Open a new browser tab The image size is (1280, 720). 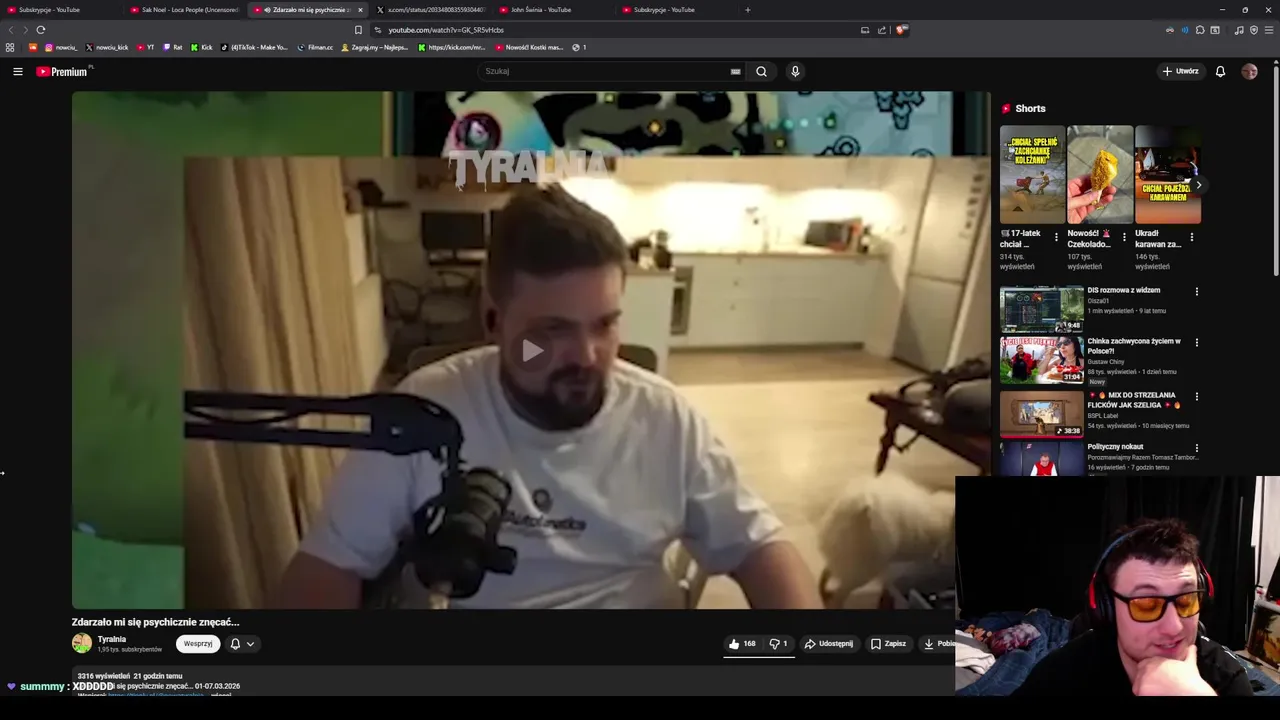(747, 10)
